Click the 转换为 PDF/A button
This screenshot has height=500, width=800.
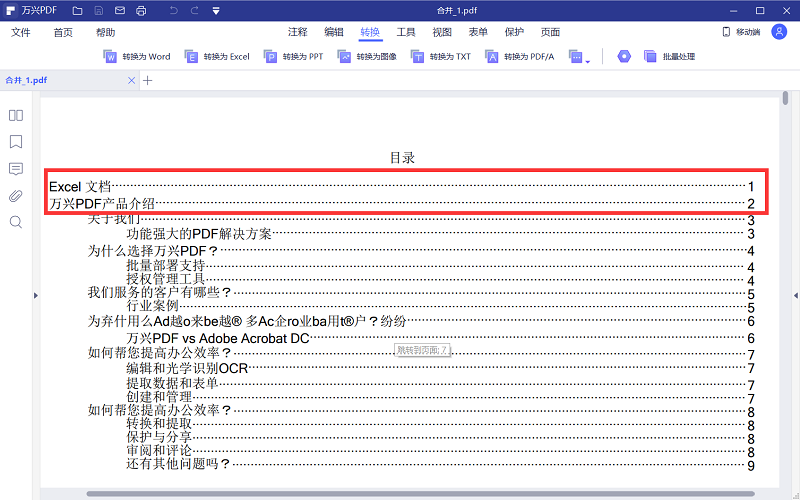(x=520, y=57)
